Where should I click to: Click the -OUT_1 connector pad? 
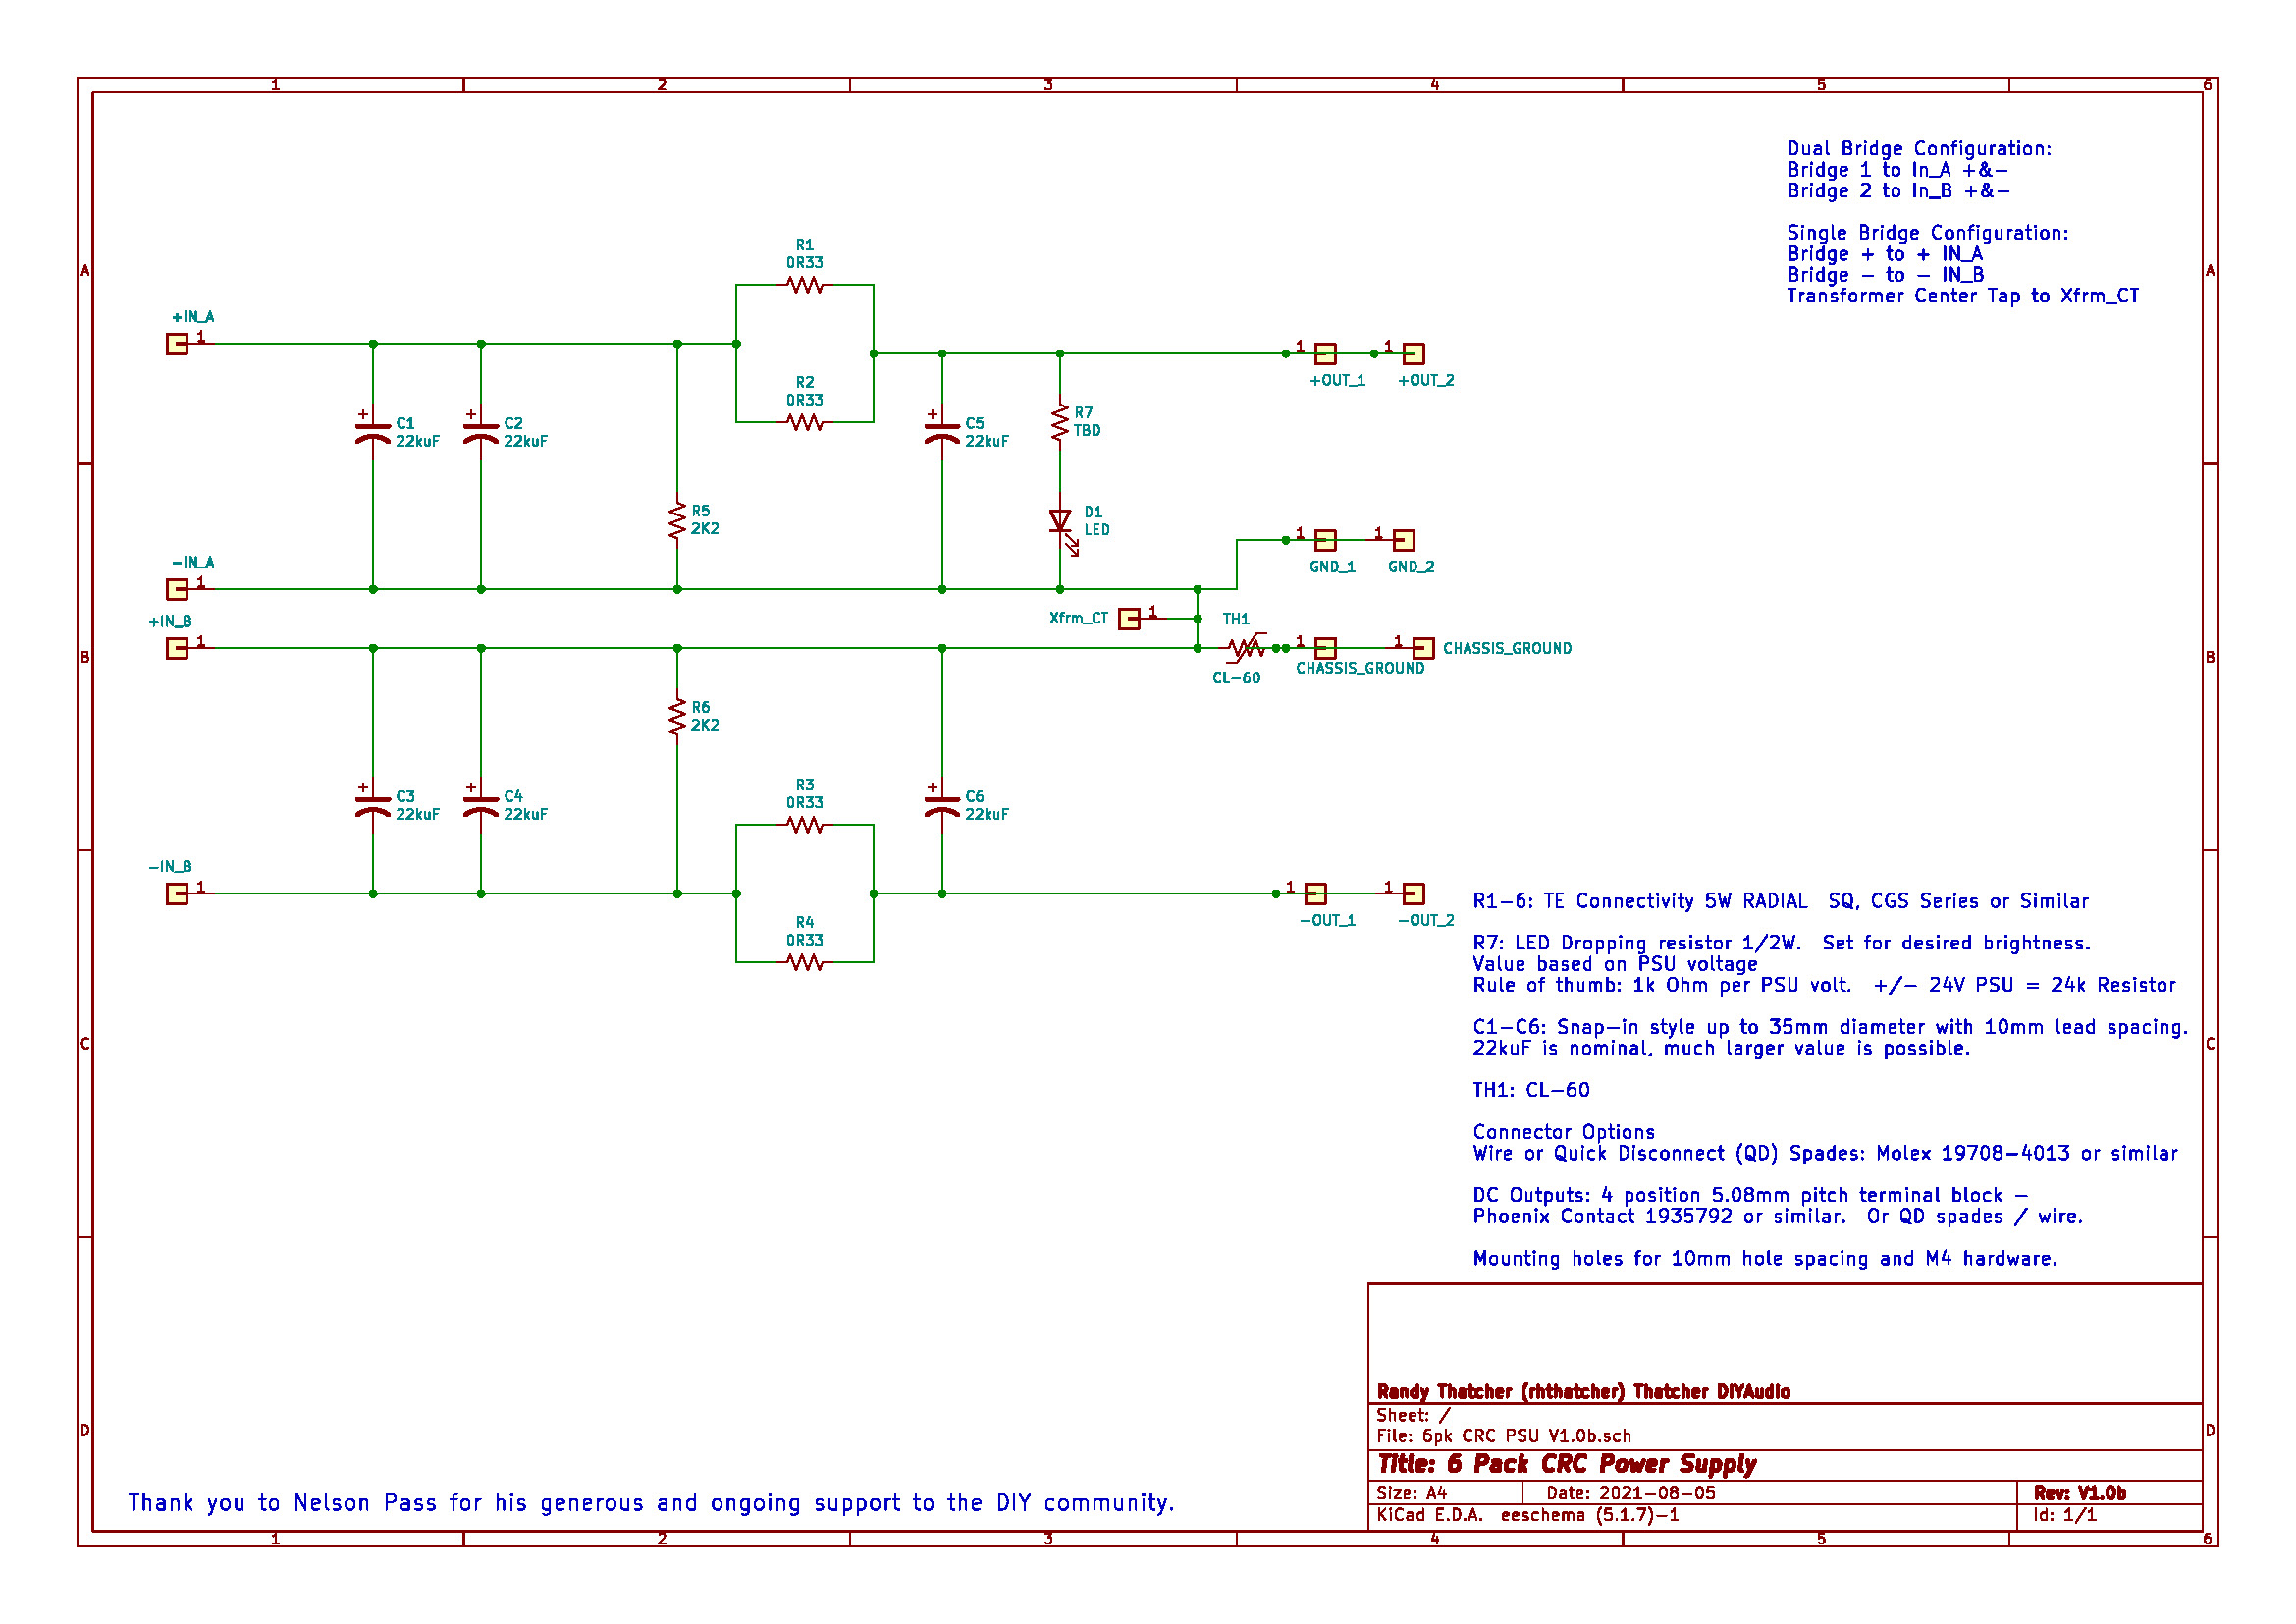pyautogui.click(x=1315, y=894)
